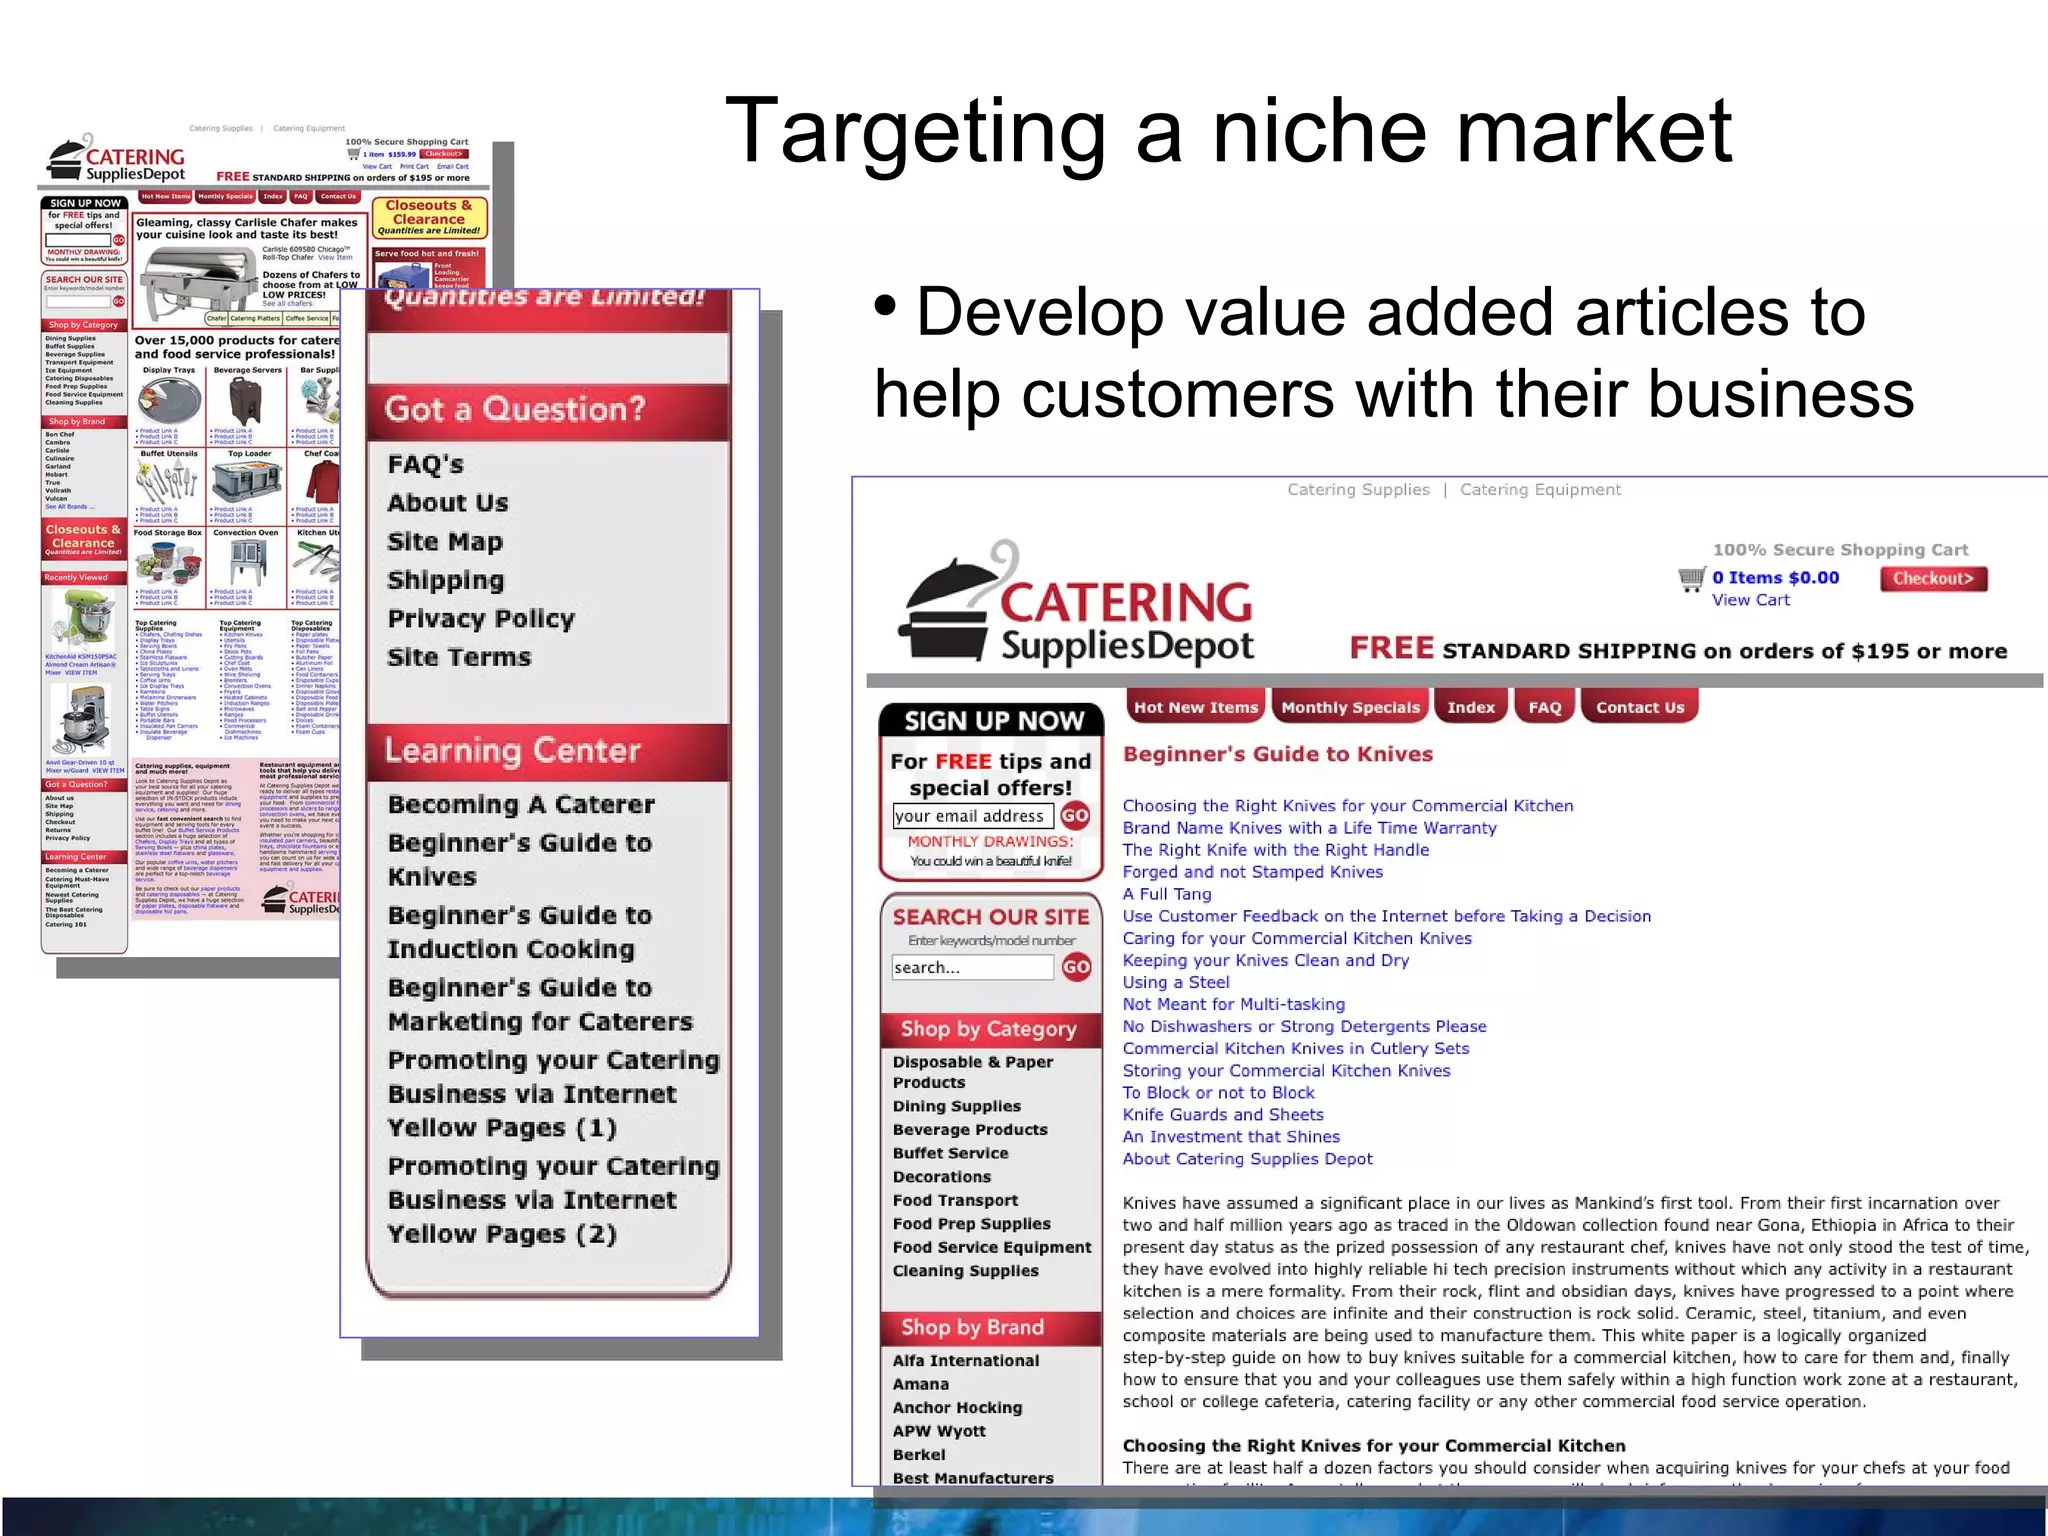This screenshot has width=2048, height=1536.
Task: Open the Catering Supplies top link in large page
Action: tap(1358, 490)
